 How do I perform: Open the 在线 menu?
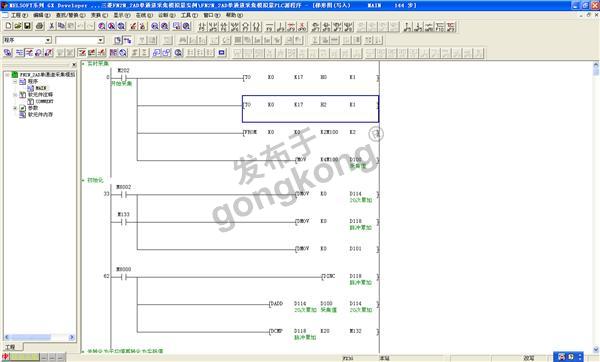[144, 15]
